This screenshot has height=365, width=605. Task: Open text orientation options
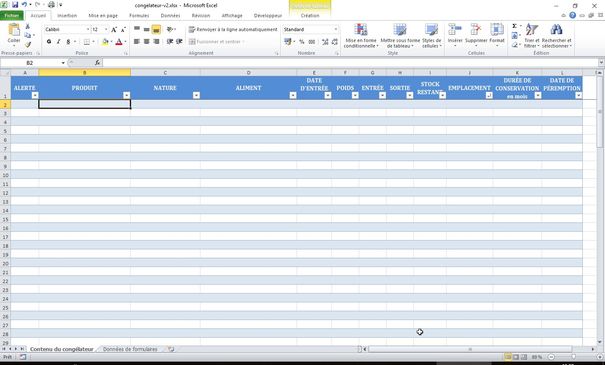170,29
